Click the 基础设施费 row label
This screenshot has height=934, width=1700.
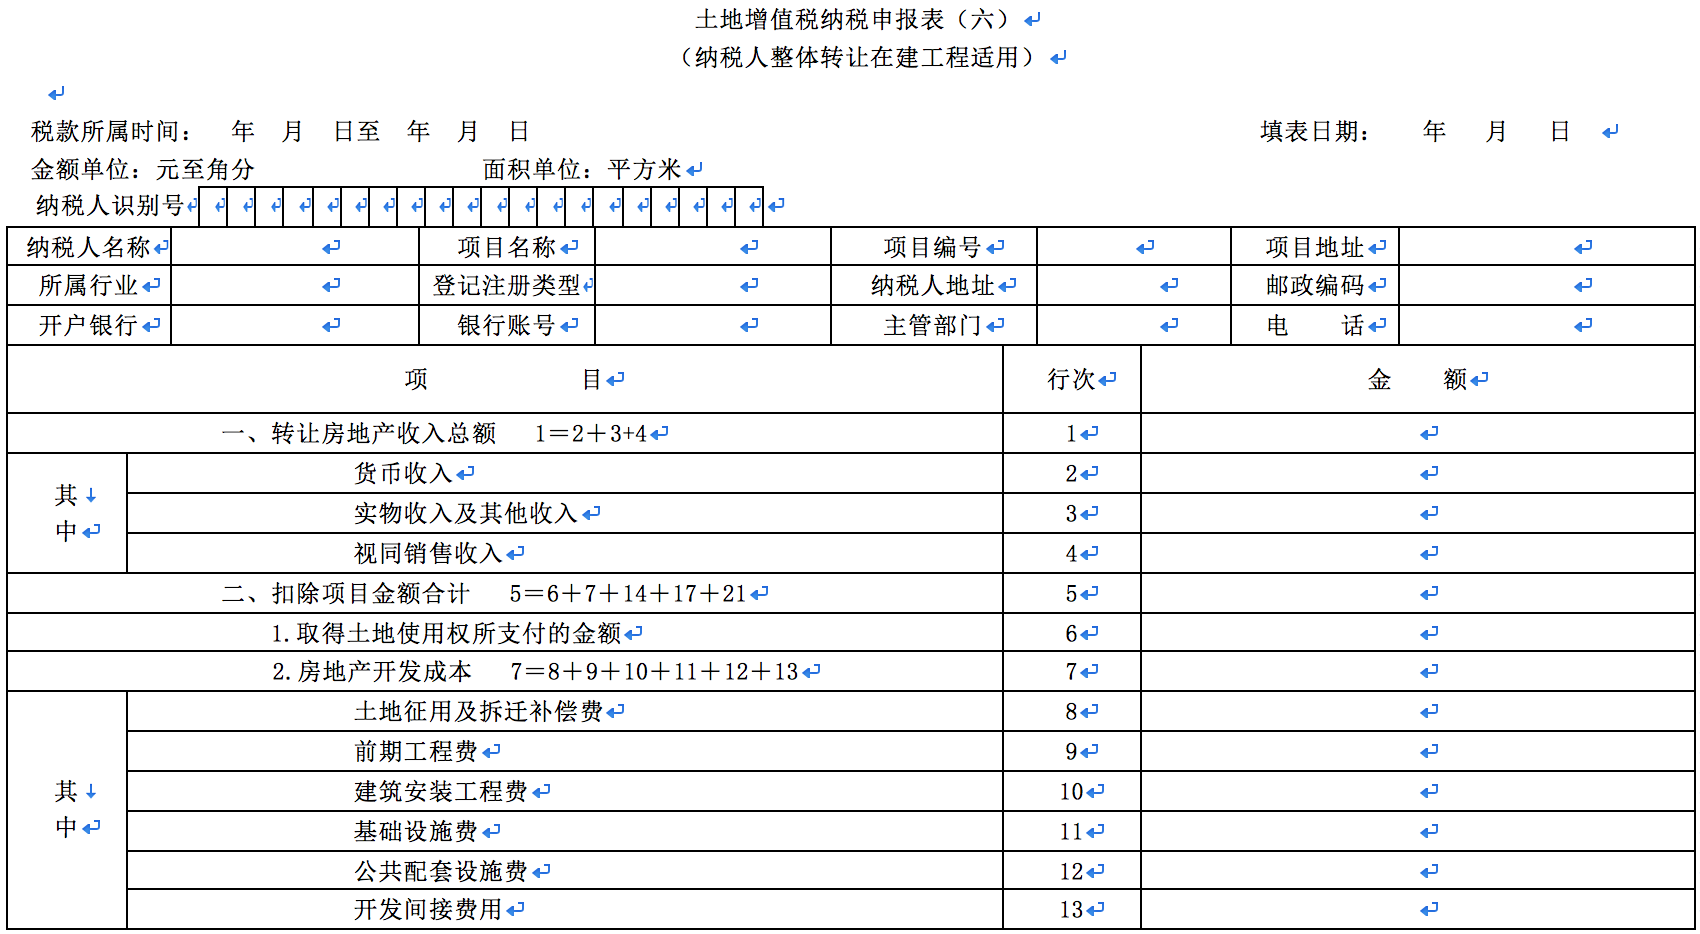[565, 831]
